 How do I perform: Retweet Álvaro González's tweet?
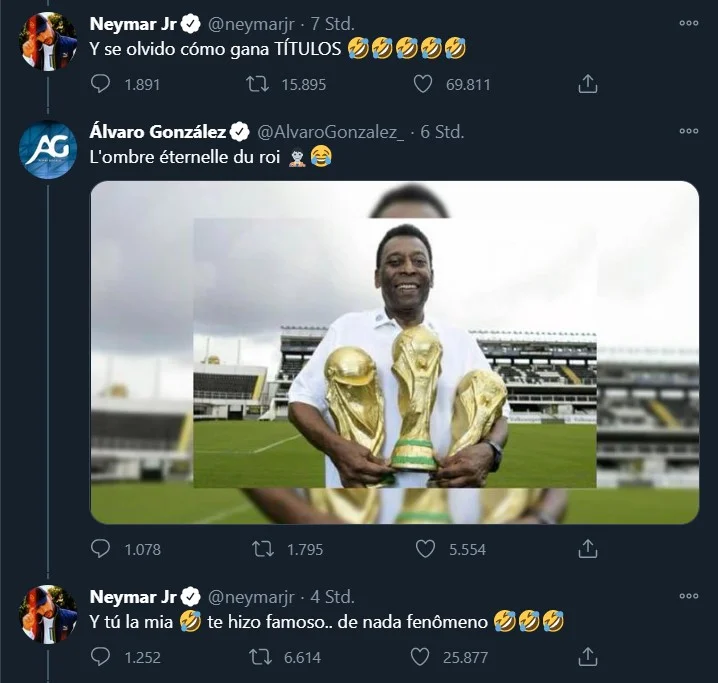(x=258, y=549)
